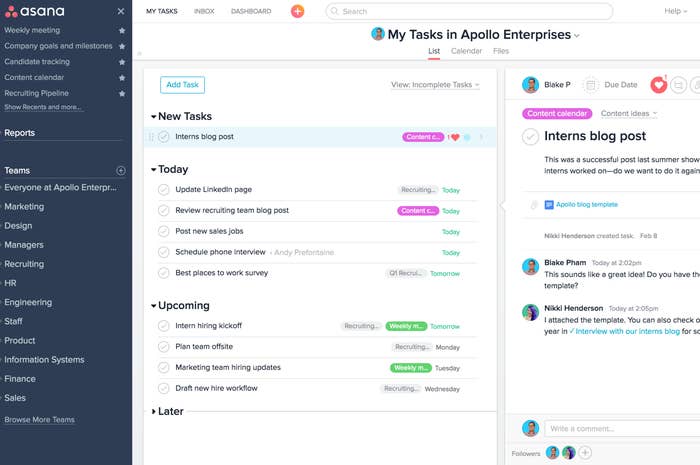Add a new team with plus icon
This screenshot has width=700, height=465.
(121, 170)
